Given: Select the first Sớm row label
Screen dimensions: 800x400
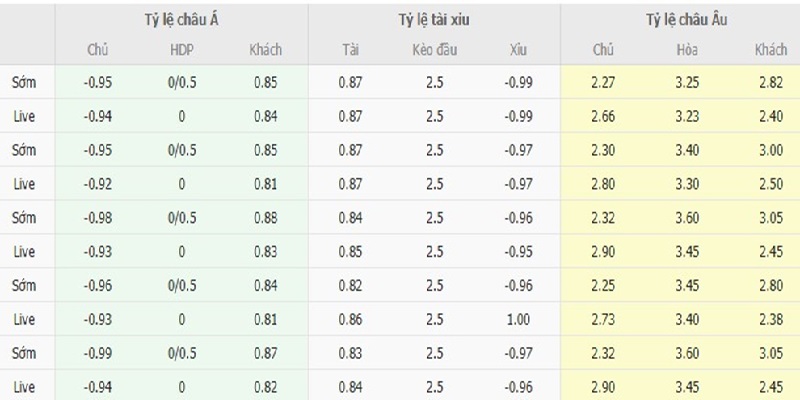Looking at the screenshot, I should tap(24, 82).
